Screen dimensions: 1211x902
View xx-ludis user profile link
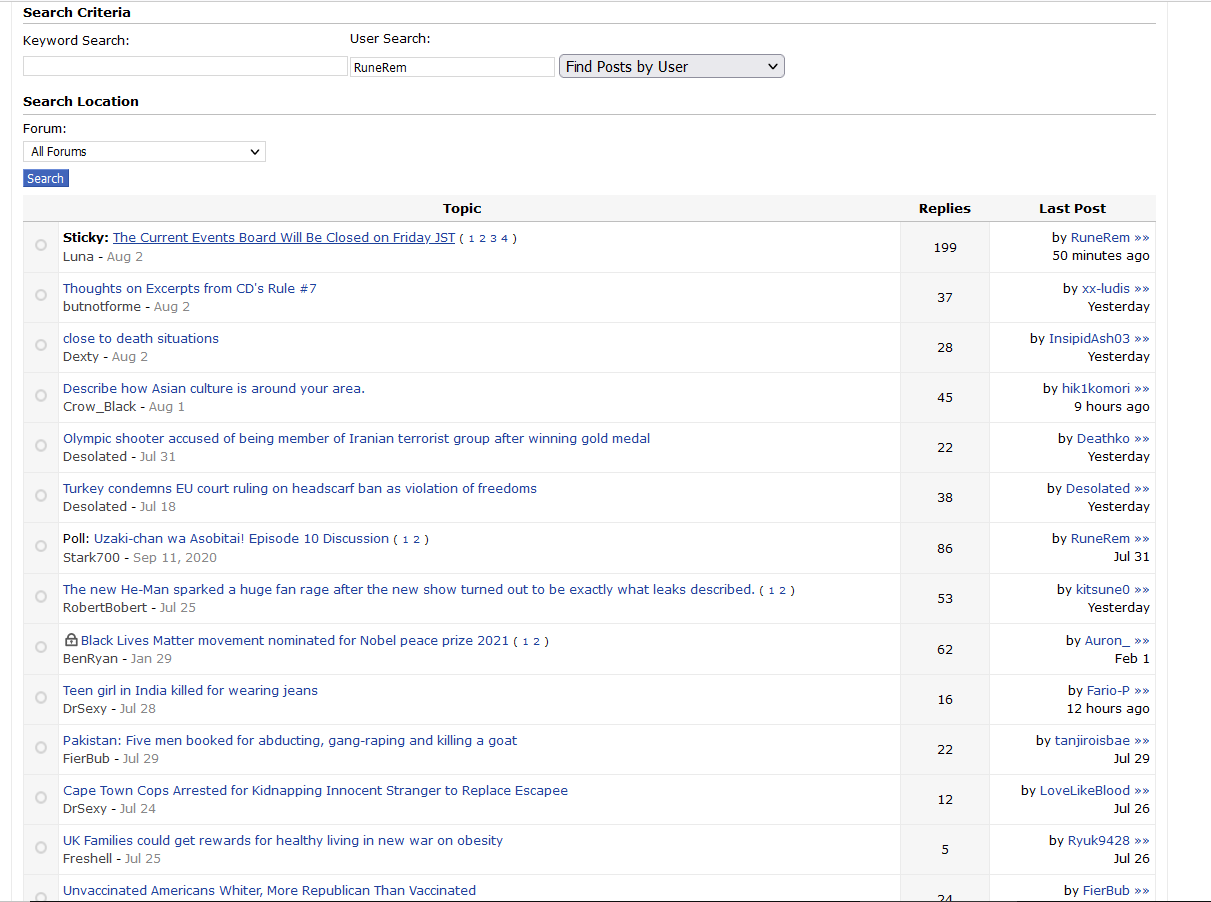[x=1106, y=289]
